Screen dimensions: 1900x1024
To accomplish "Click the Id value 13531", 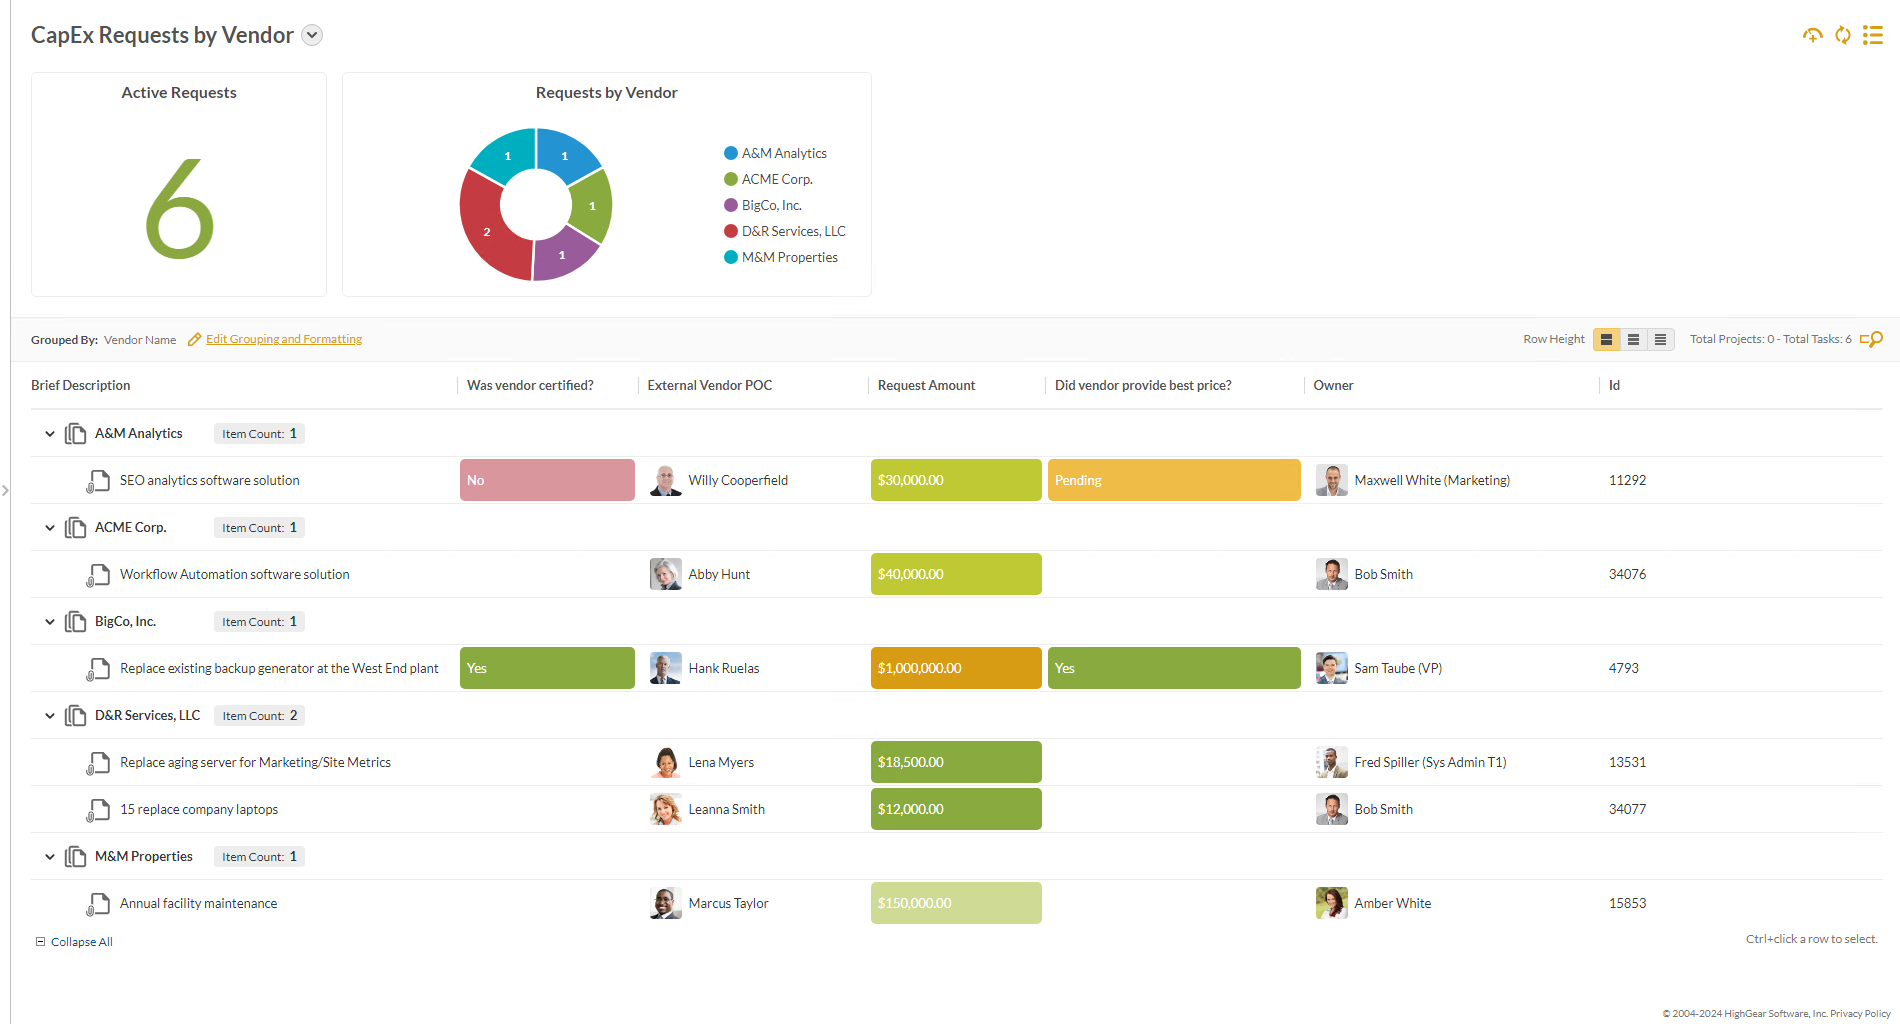I will tap(1627, 762).
